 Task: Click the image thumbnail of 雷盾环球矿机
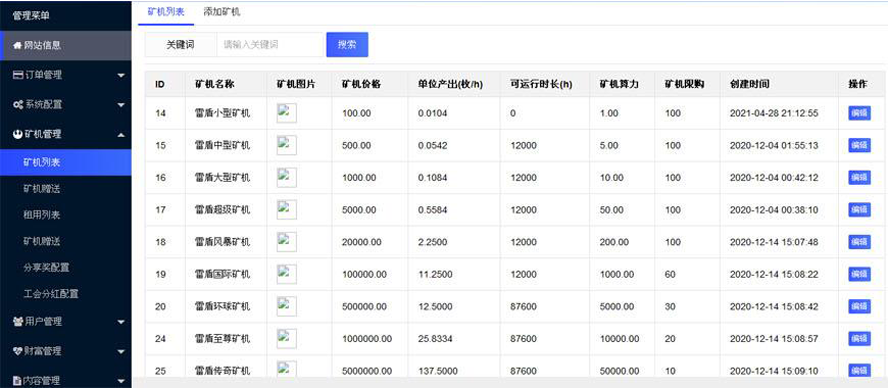pos(287,306)
